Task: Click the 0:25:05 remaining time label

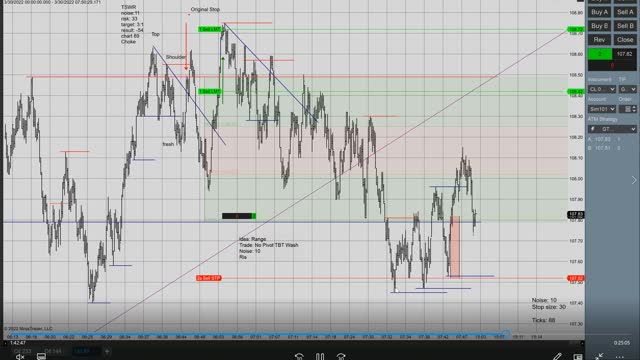Action: (x=622, y=343)
